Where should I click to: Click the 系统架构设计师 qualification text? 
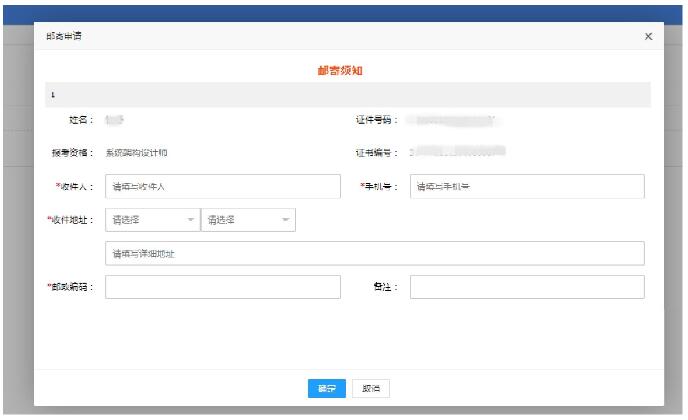point(143,154)
